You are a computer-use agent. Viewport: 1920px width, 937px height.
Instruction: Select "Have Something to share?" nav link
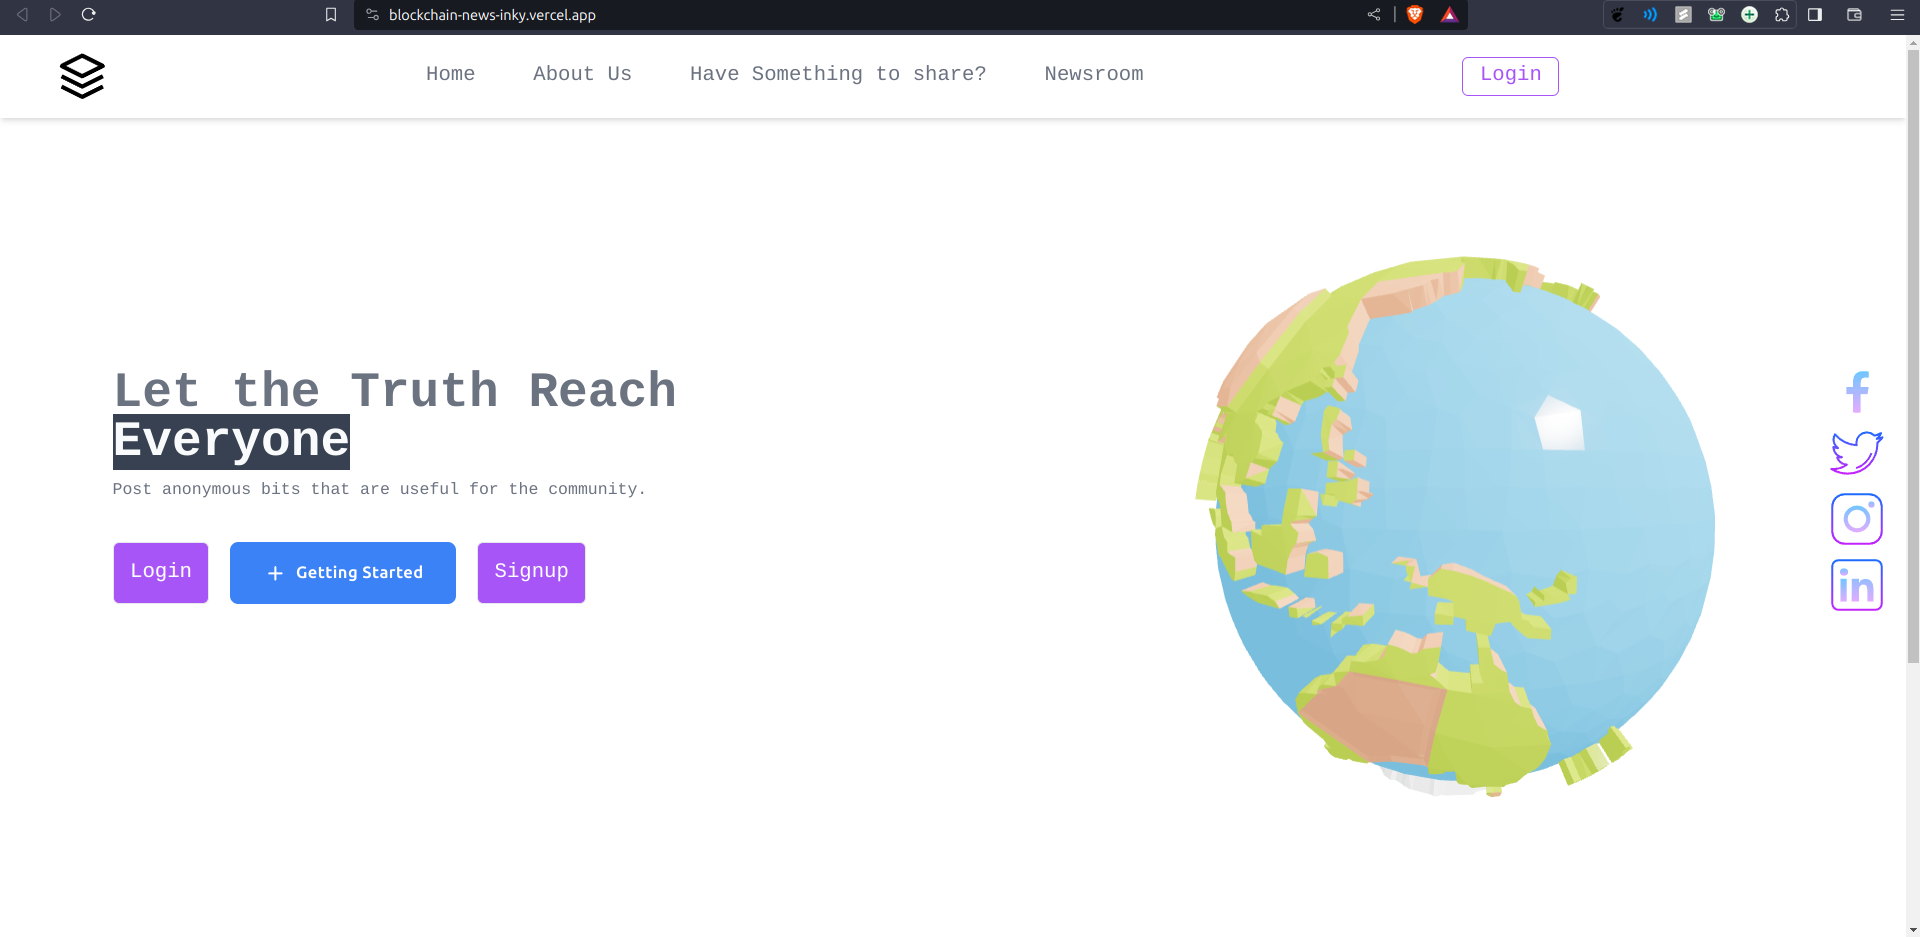pyautogui.click(x=837, y=74)
